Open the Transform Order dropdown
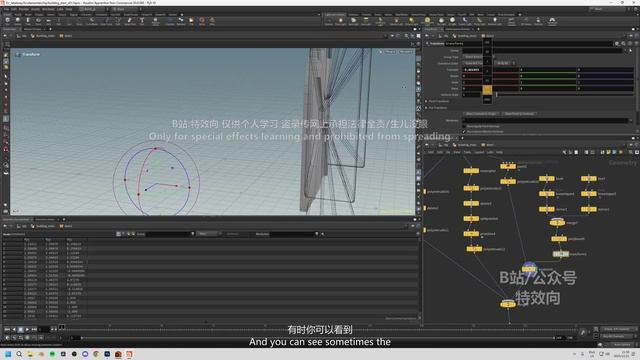Screen dimensions: 640x360 pyautogui.click(x=478, y=63)
